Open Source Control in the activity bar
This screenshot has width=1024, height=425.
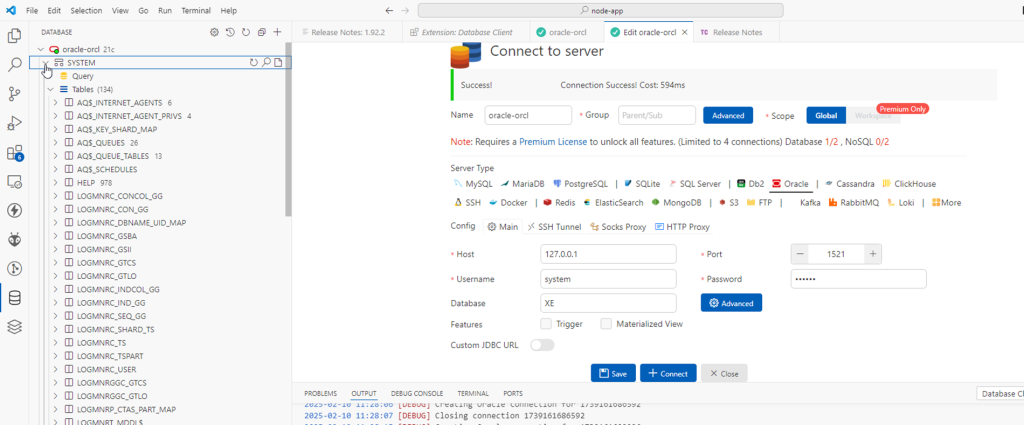coord(14,93)
